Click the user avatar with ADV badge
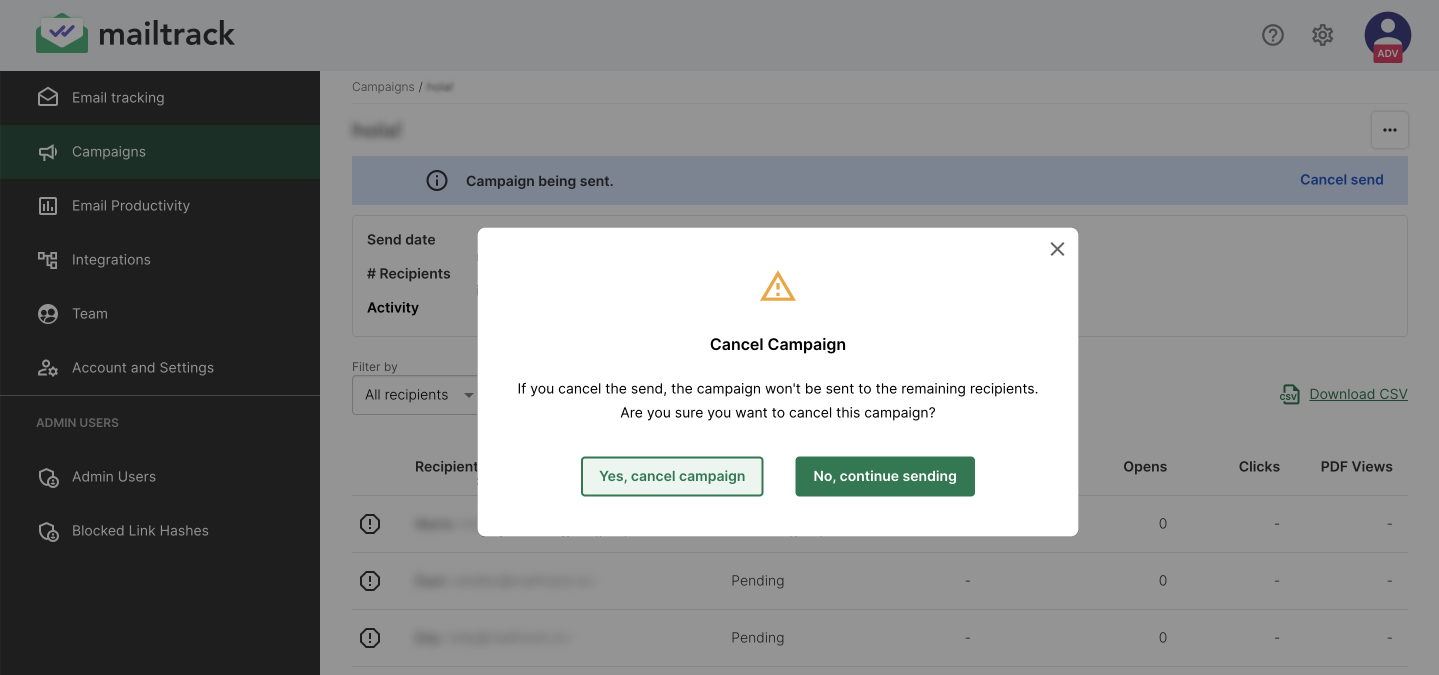The width and height of the screenshot is (1439, 675). point(1387,36)
